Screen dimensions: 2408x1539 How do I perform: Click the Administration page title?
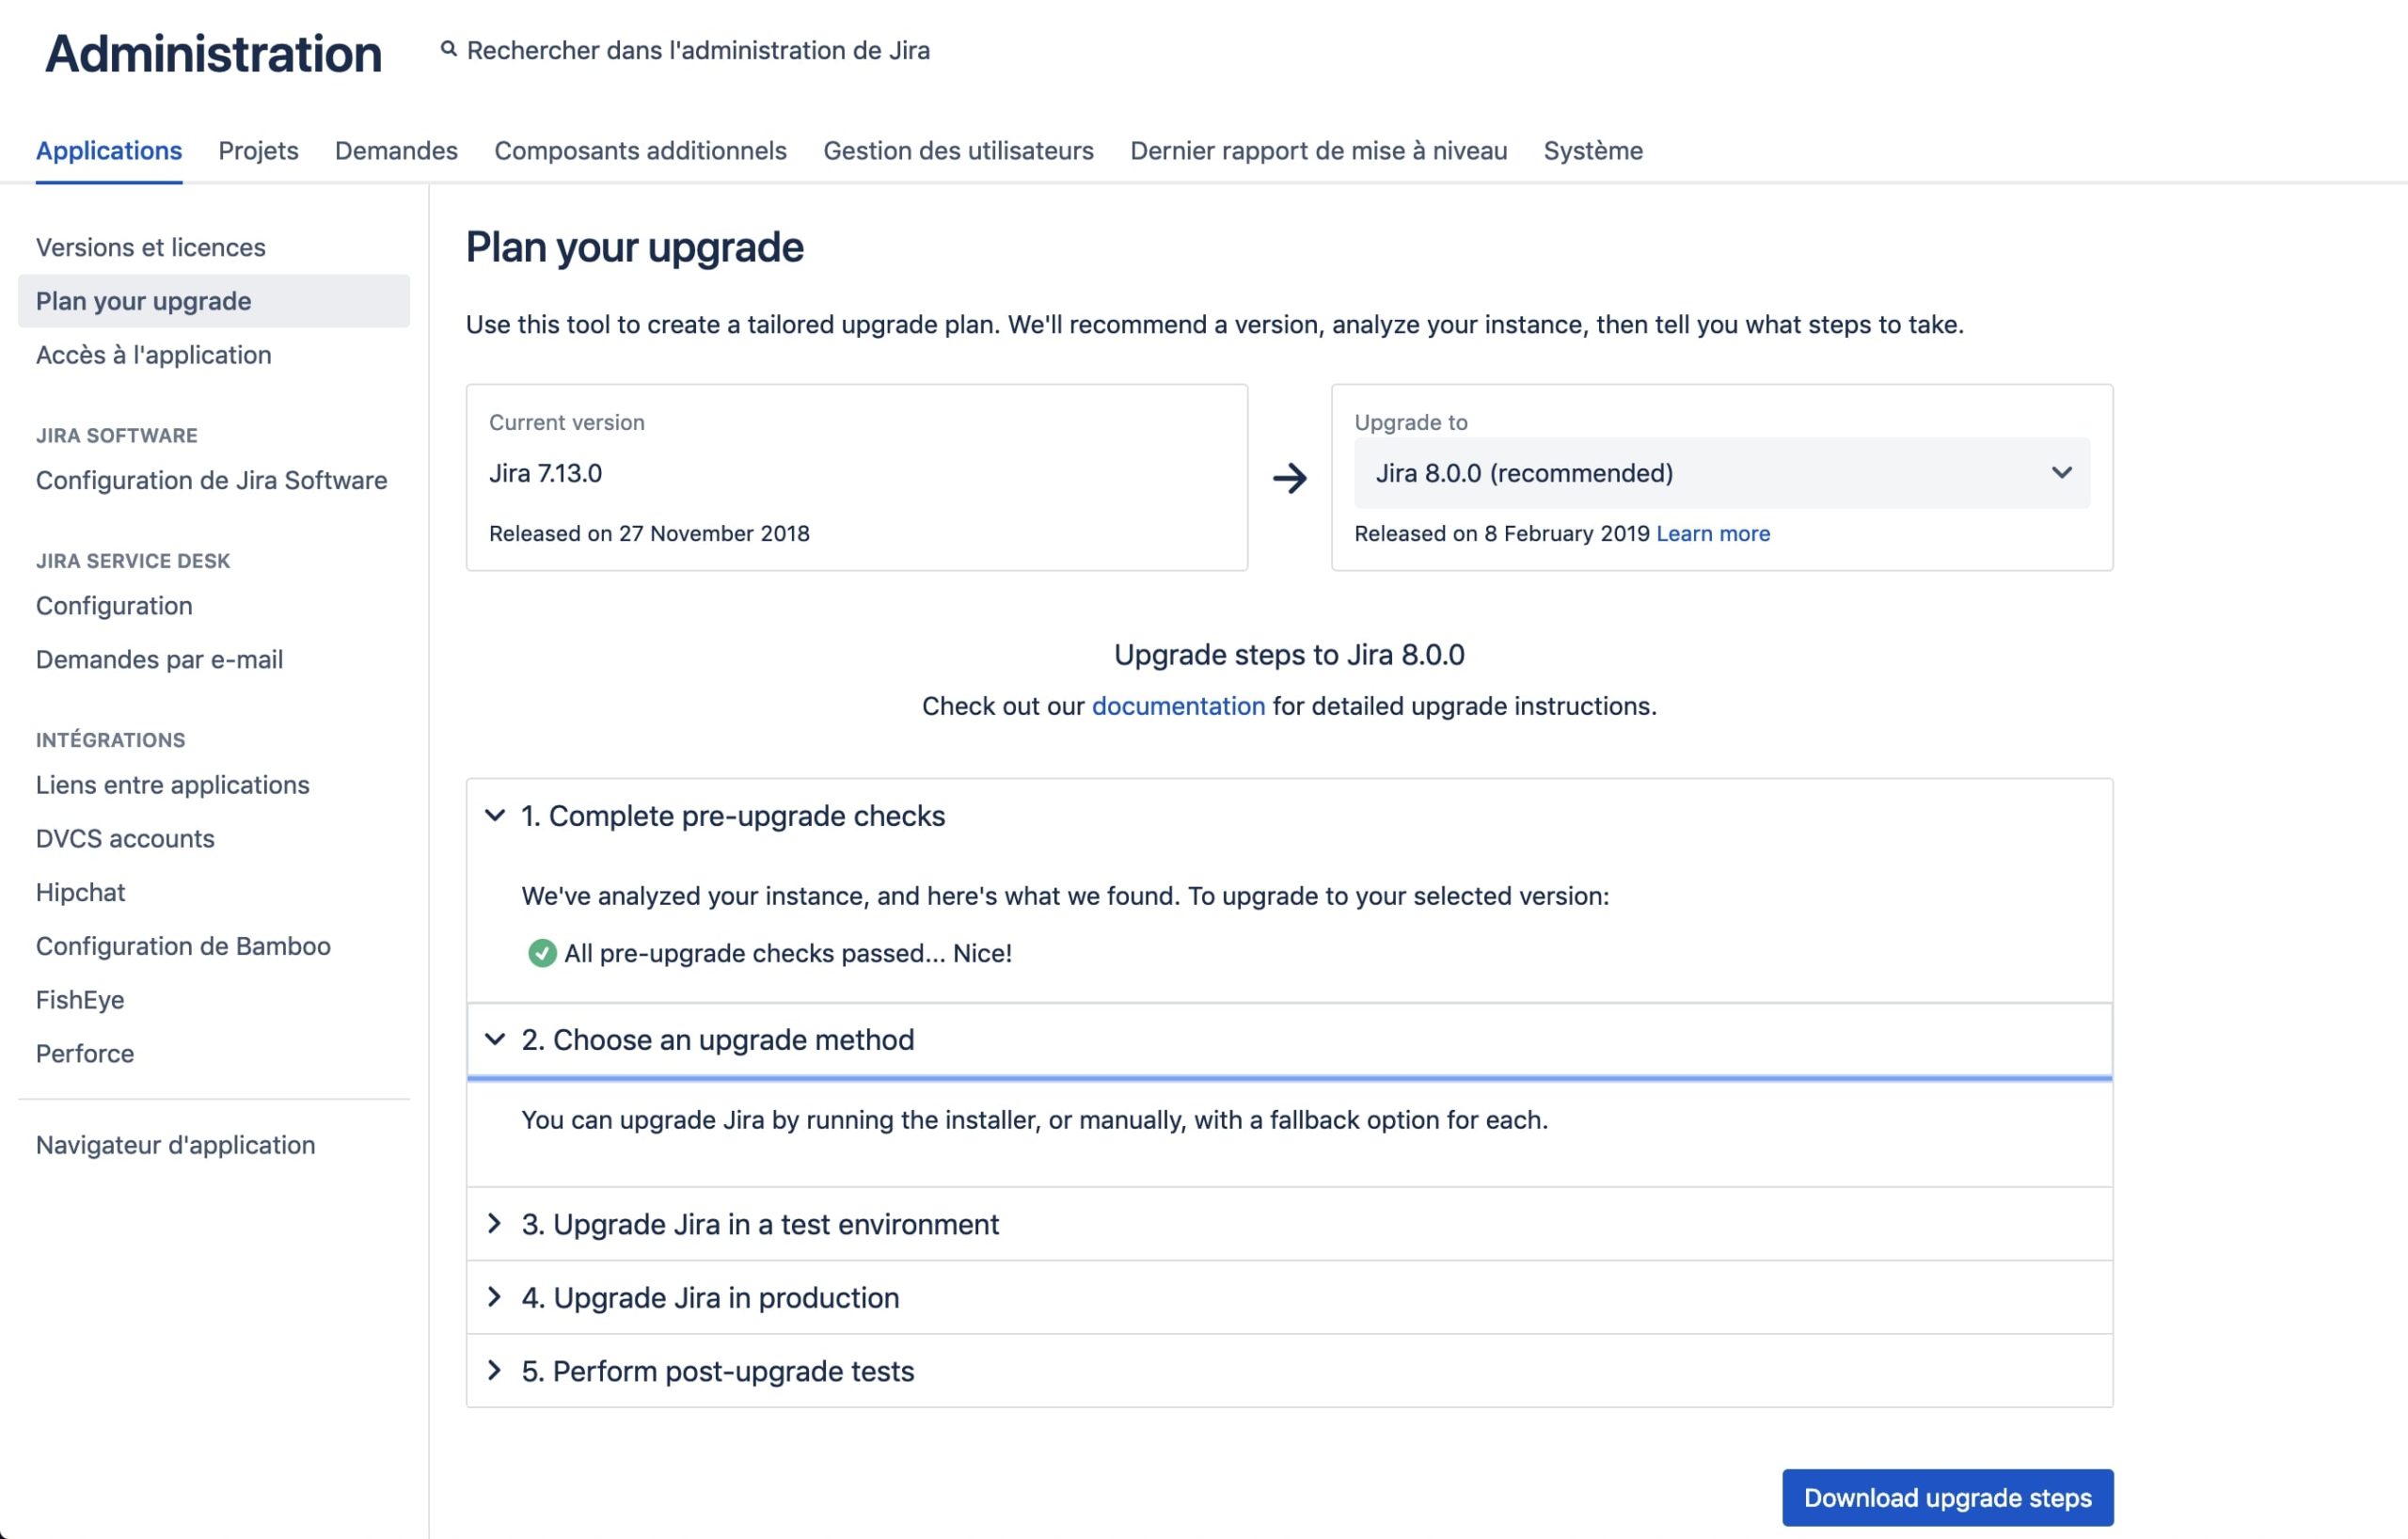[x=214, y=53]
